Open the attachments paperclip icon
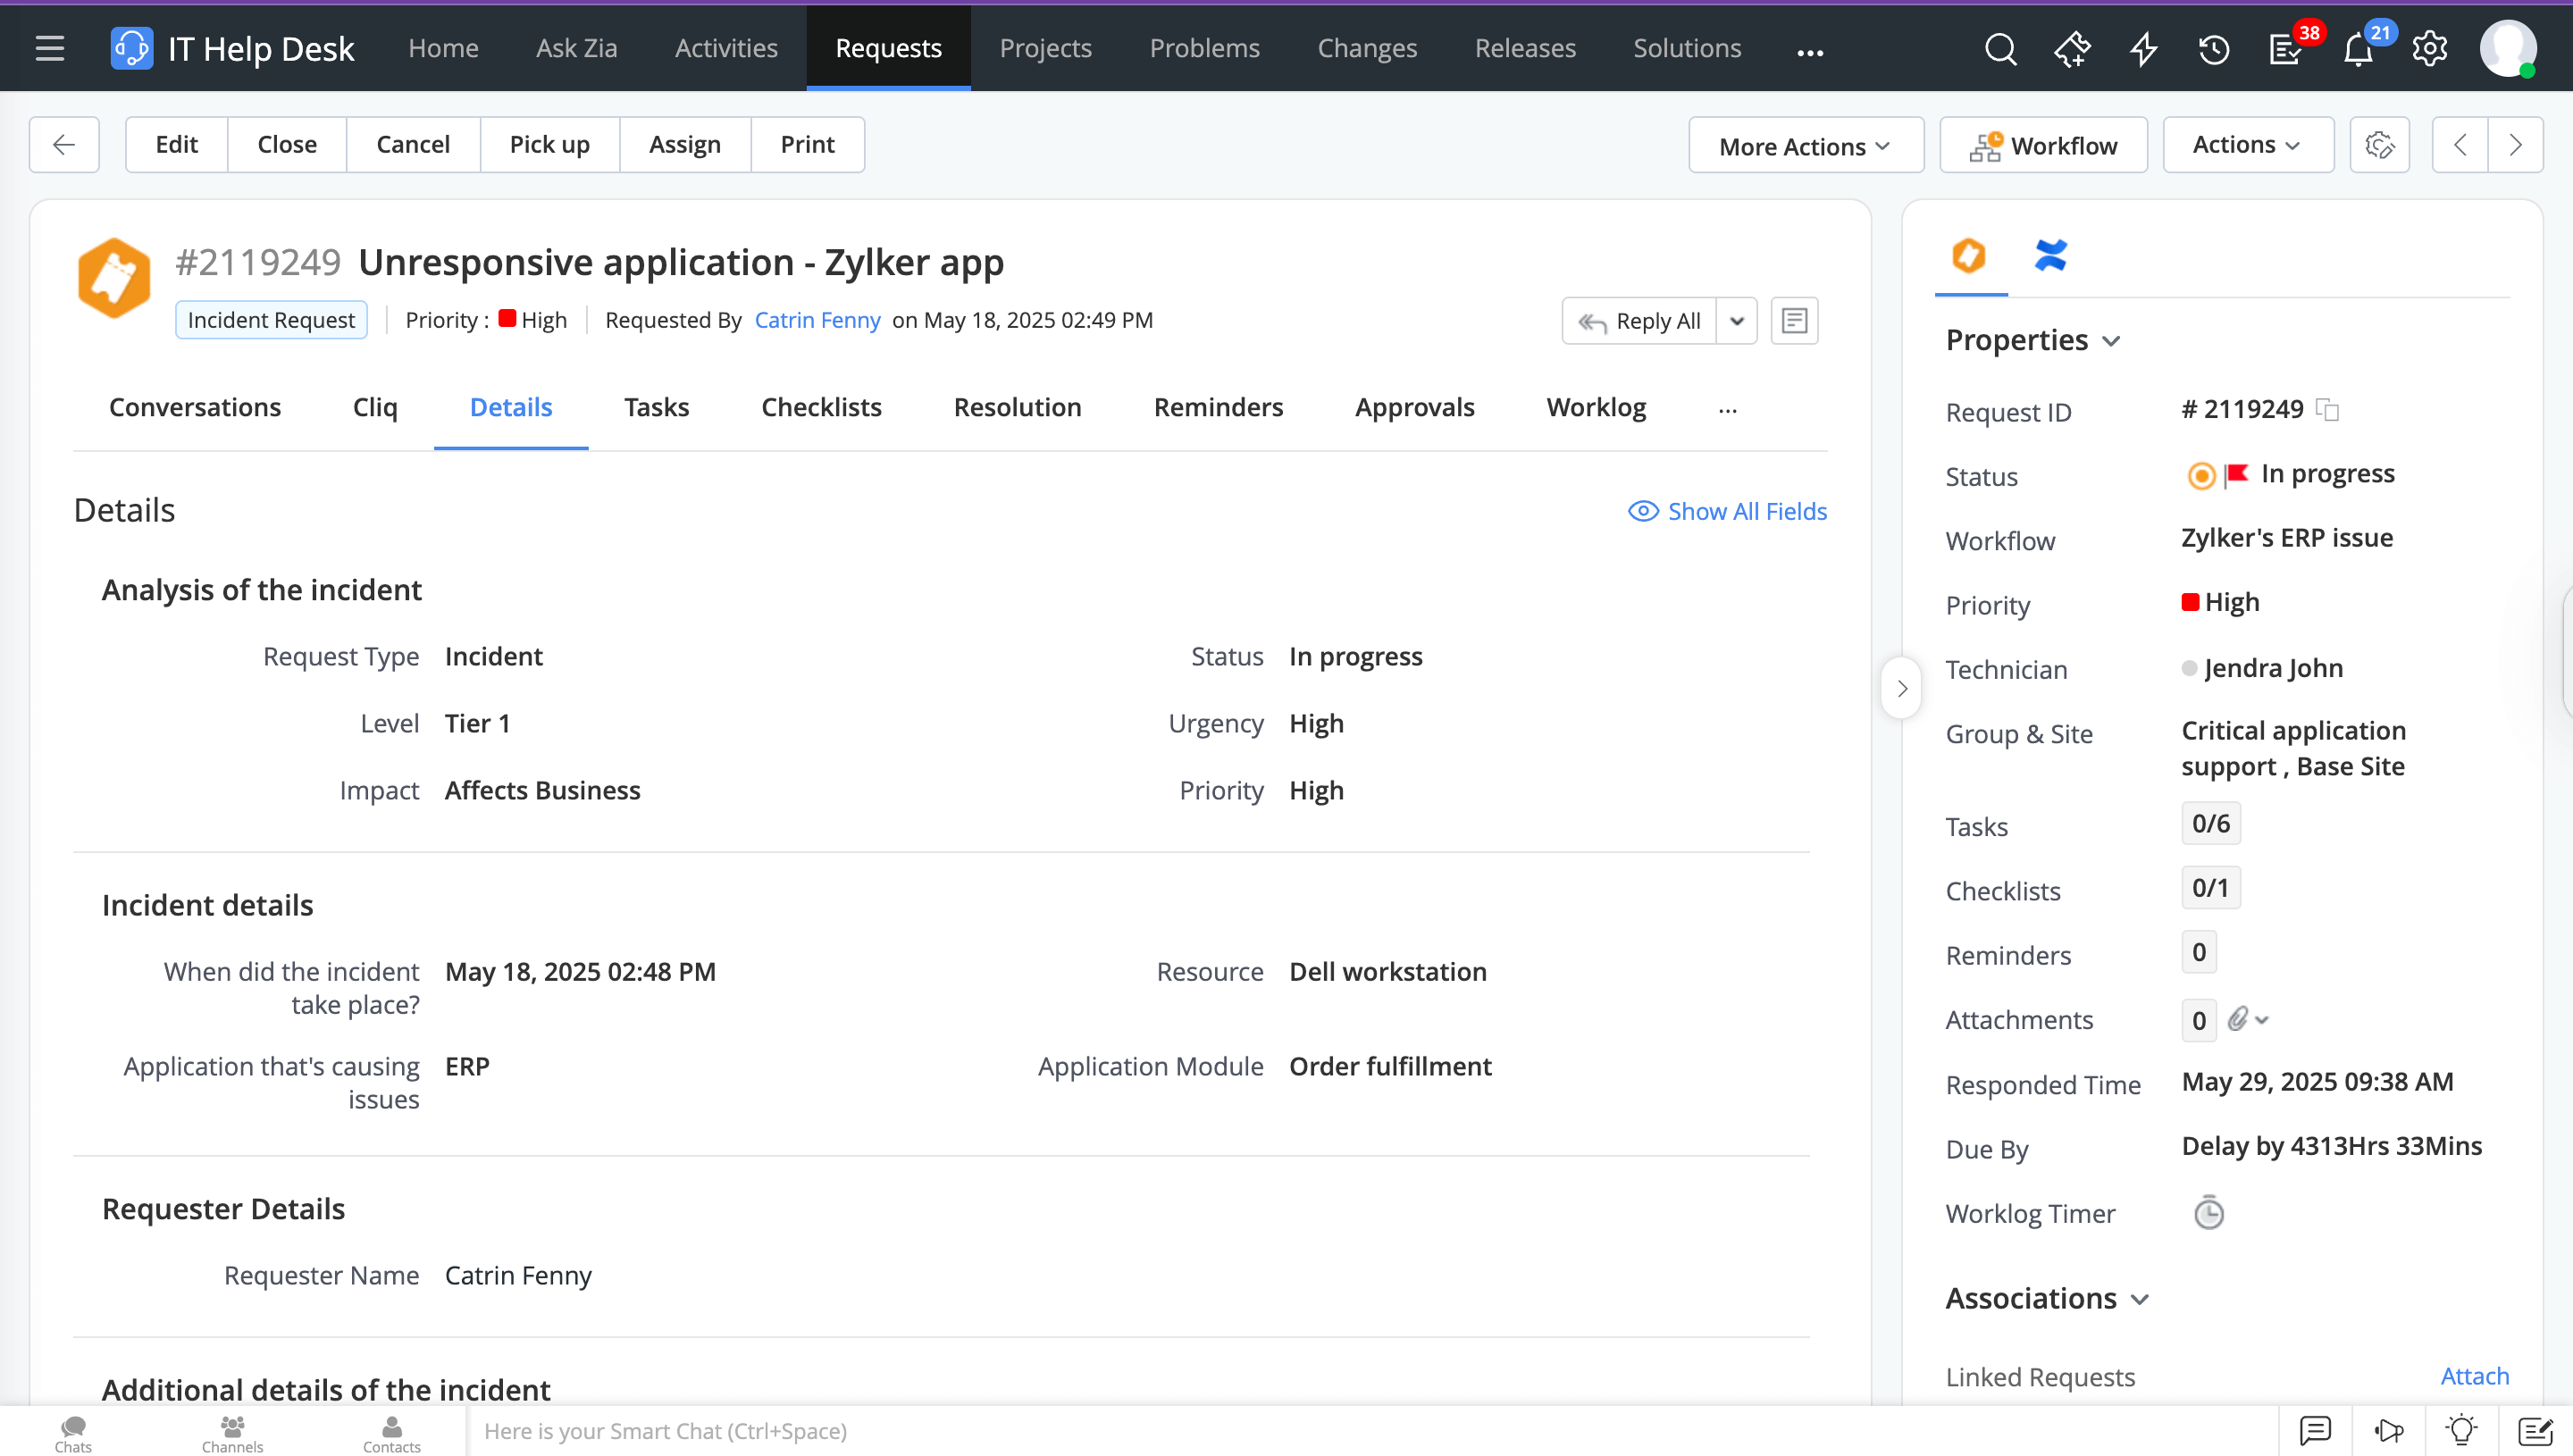 2239,1019
